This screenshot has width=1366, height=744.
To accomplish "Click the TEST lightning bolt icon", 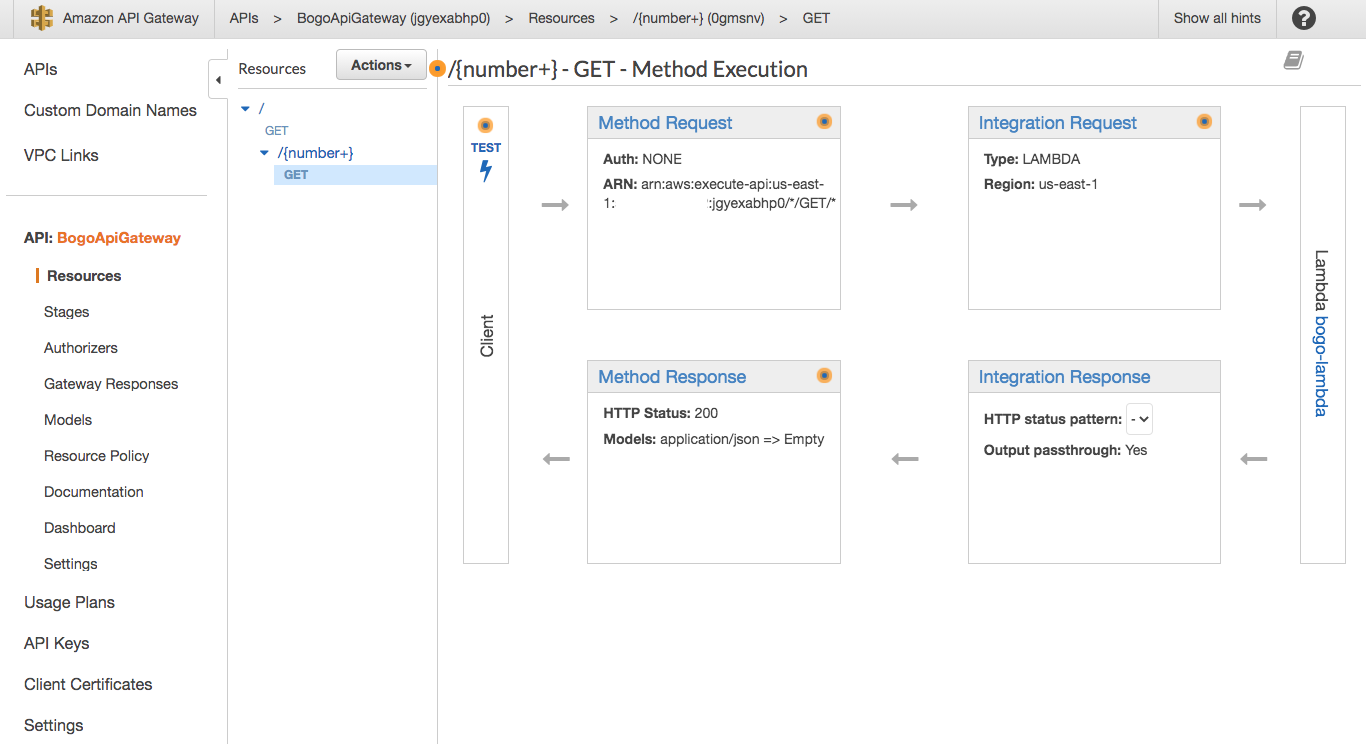I will (x=486, y=171).
